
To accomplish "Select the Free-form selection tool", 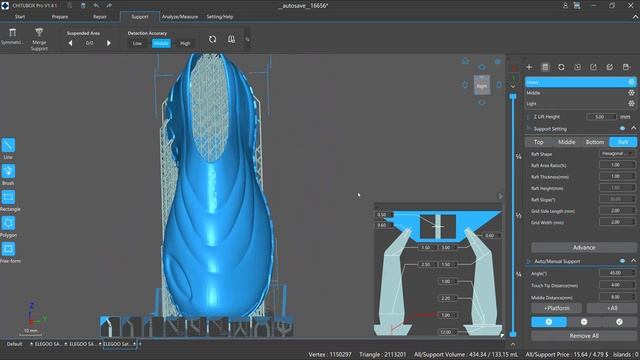I will (x=8, y=249).
